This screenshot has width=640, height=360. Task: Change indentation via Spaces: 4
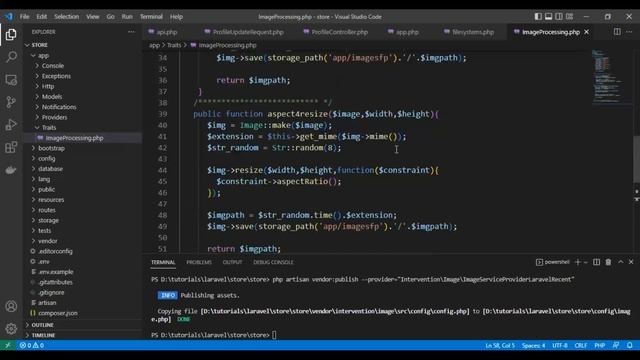533,345
